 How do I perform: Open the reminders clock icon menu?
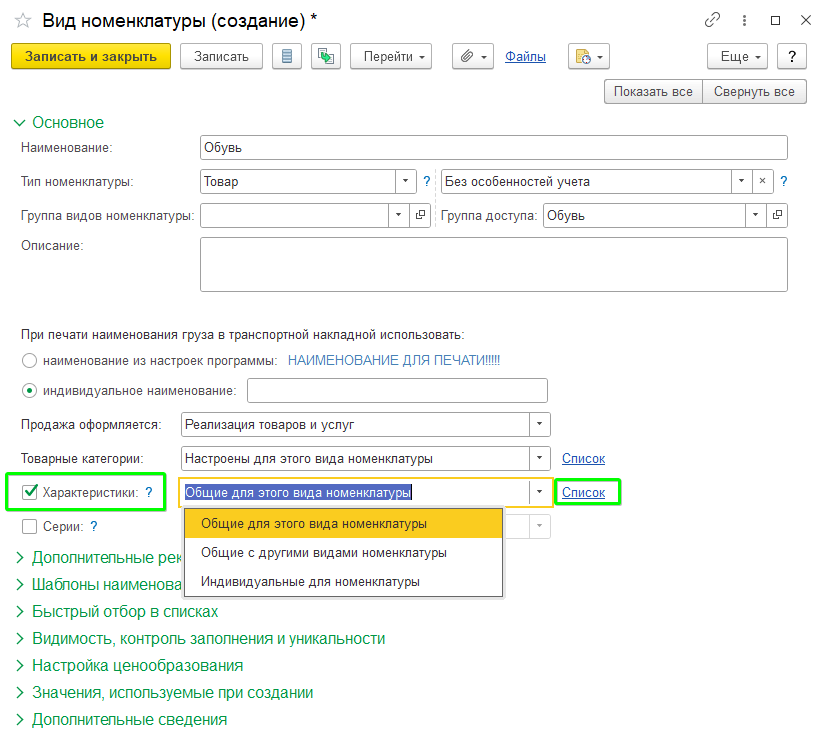tap(589, 56)
